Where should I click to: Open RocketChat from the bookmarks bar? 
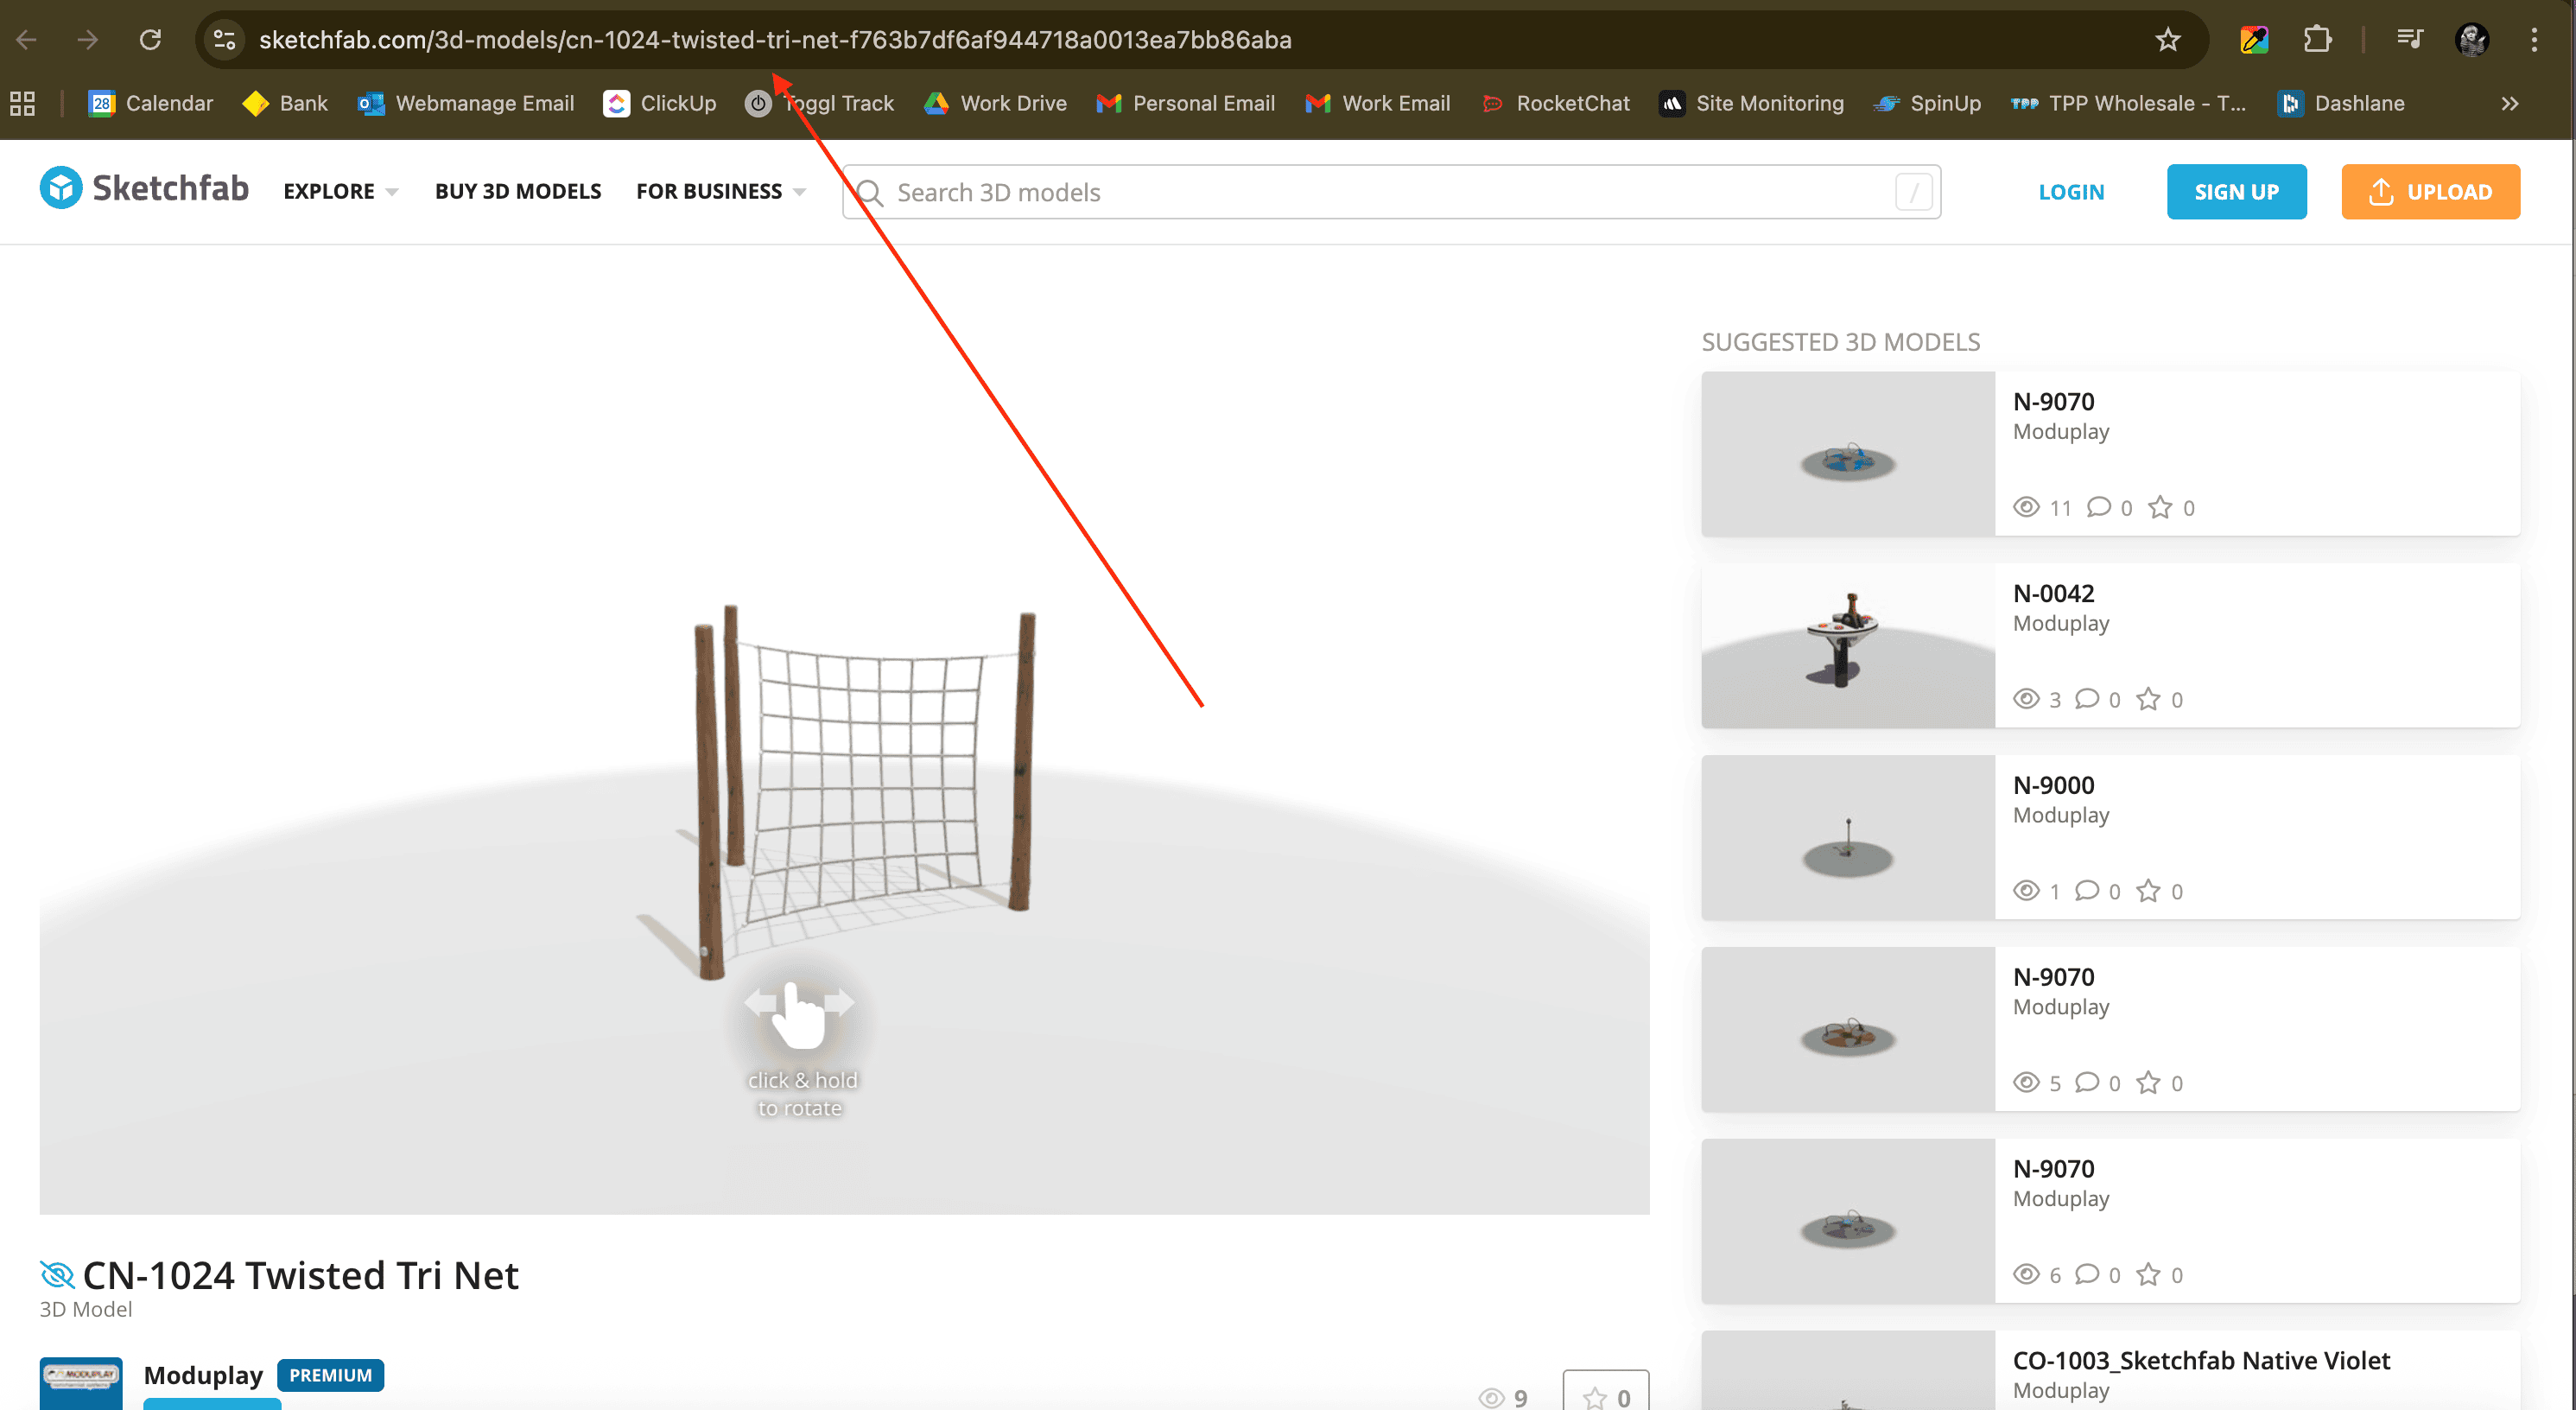point(1556,103)
